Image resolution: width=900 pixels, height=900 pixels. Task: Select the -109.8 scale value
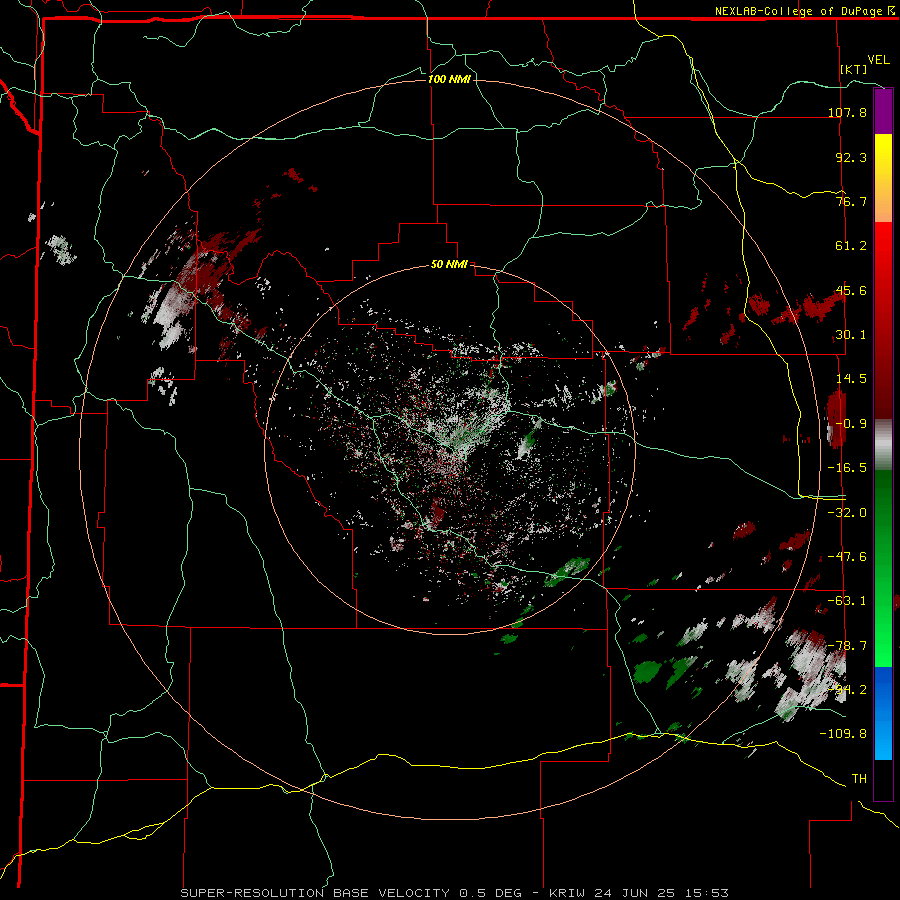pos(843,734)
